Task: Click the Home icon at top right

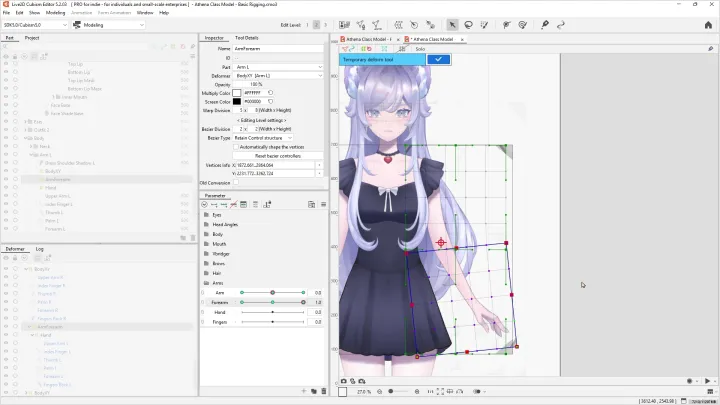Action: click(708, 25)
